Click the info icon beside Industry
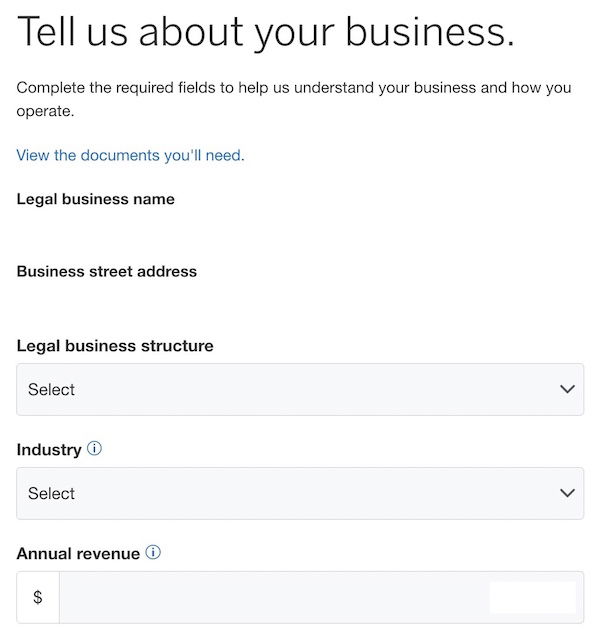 coord(95,449)
